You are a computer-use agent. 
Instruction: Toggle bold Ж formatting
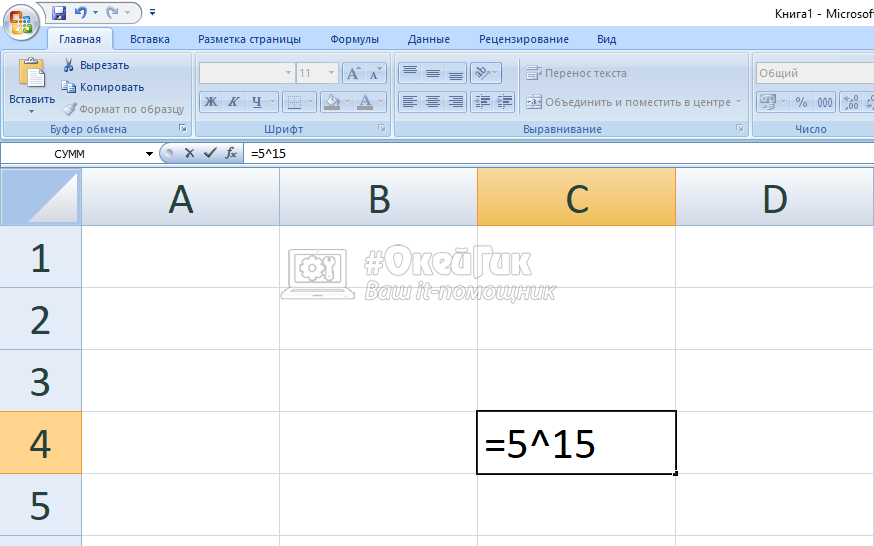pyautogui.click(x=211, y=102)
